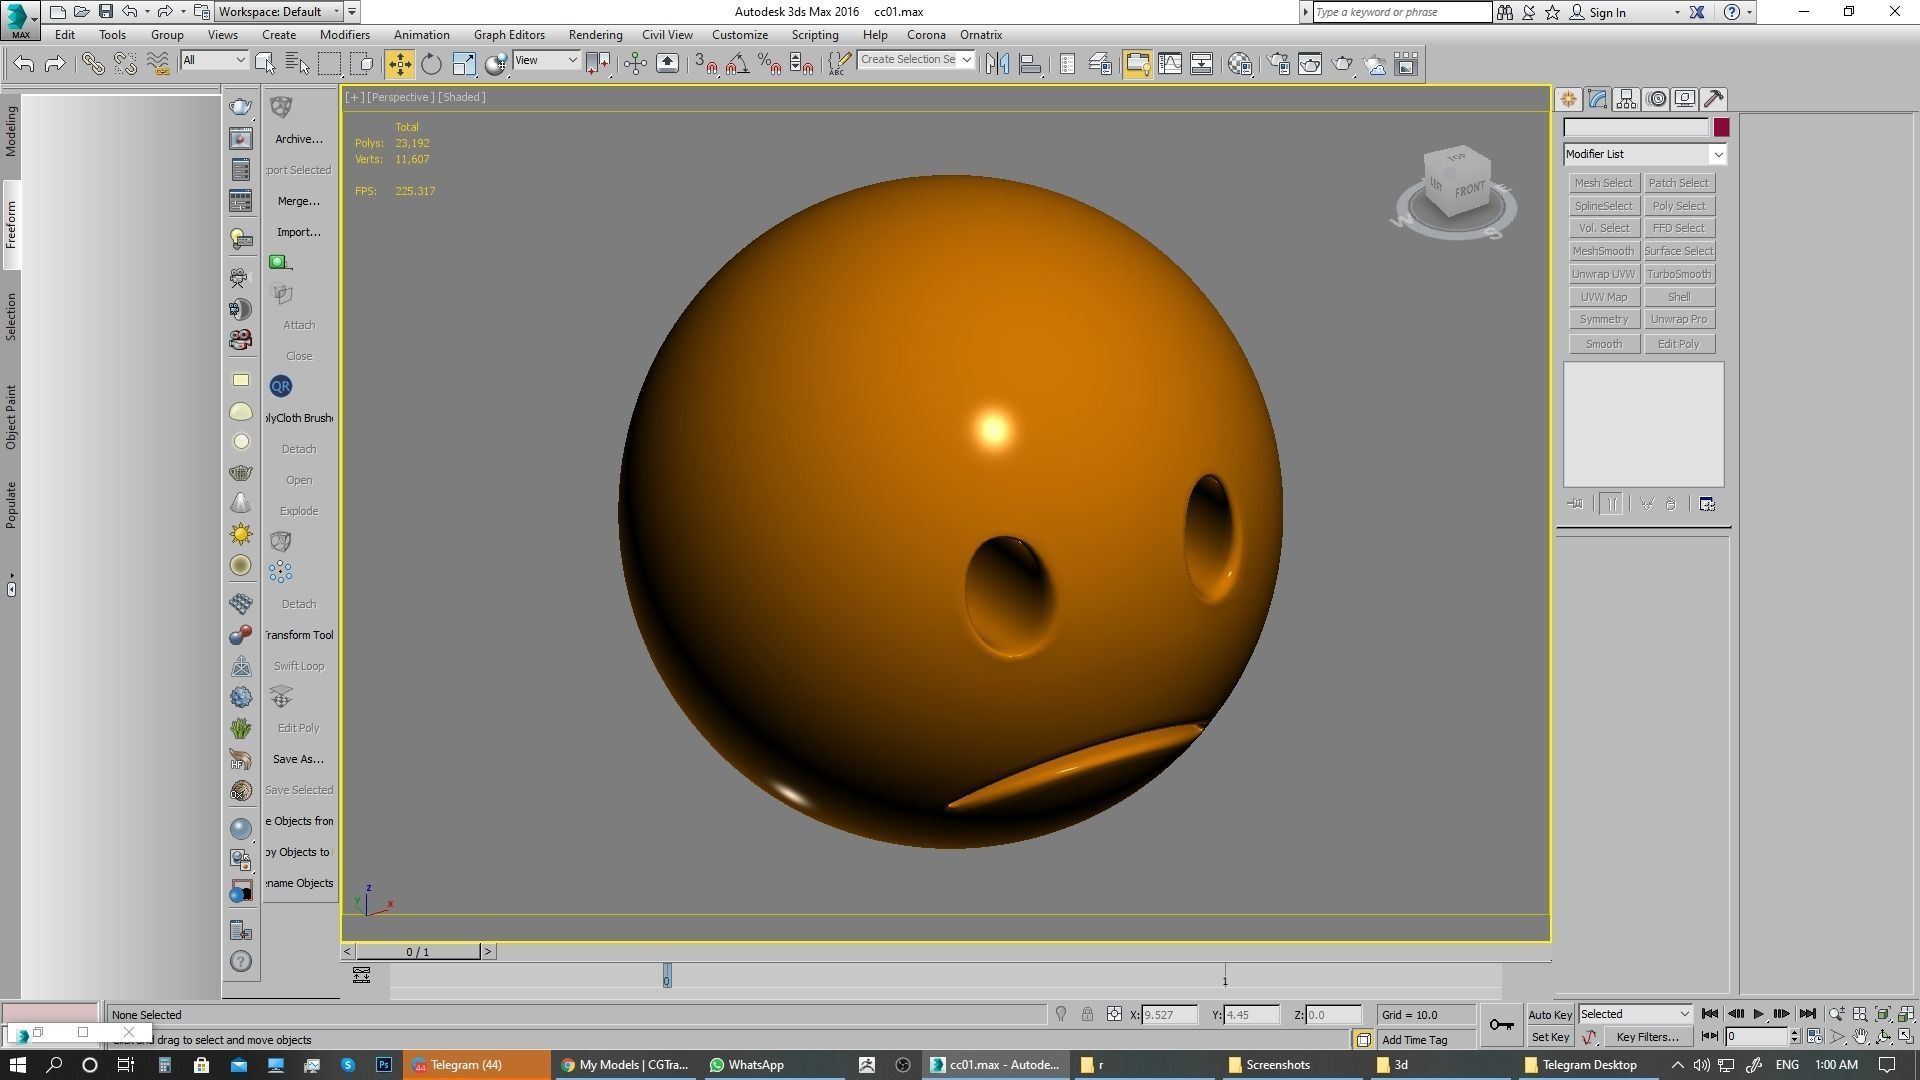The width and height of the screenshot is (1920, 1080).
Task: Click the Align tool icon
Action: (x=1030, y=64)
